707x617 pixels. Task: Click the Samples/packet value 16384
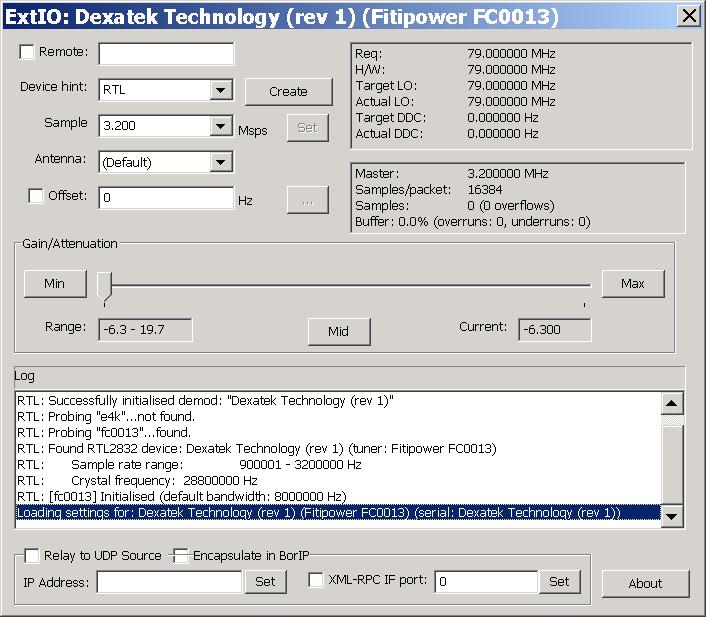click(x=485, y=189)
